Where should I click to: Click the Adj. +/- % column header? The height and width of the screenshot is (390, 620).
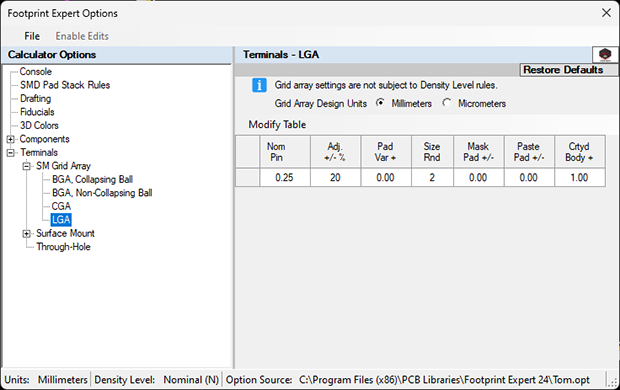(x=335, y=152)
